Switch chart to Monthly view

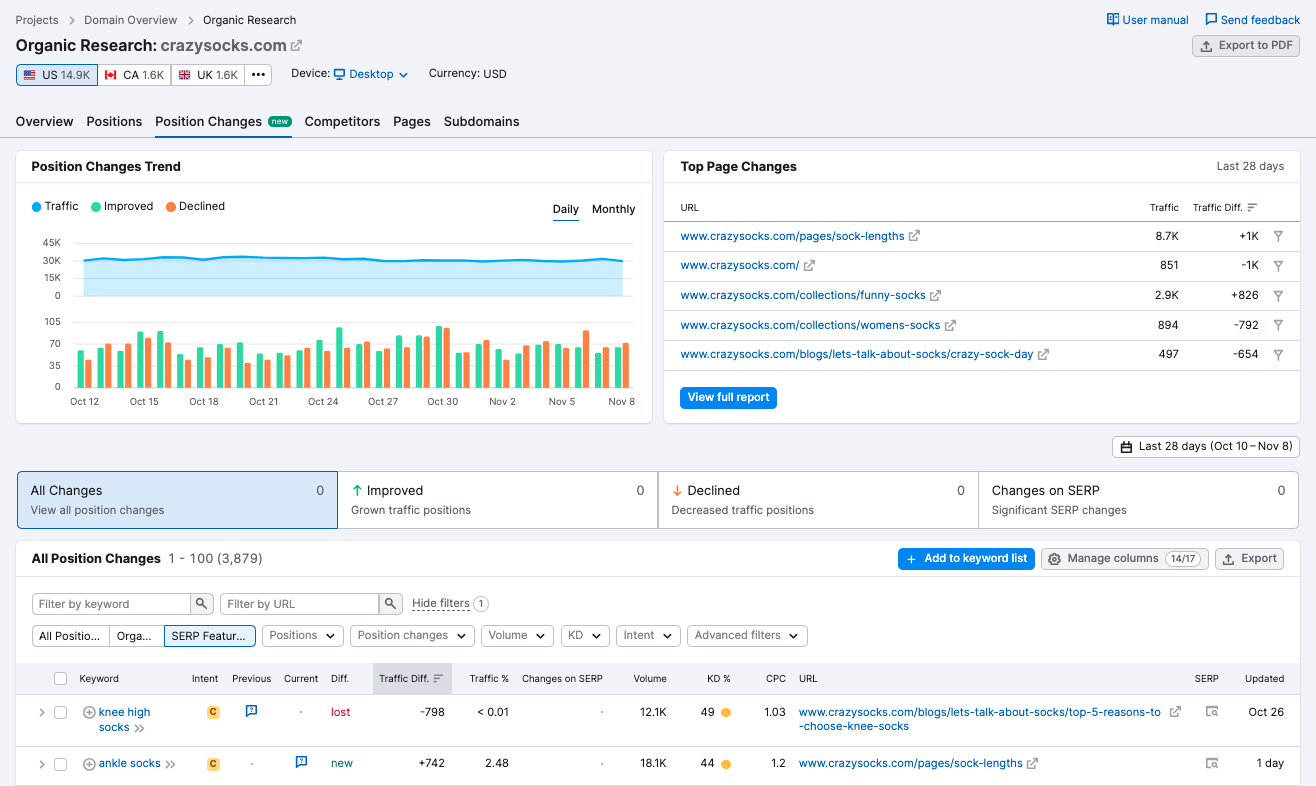[613, 209]
